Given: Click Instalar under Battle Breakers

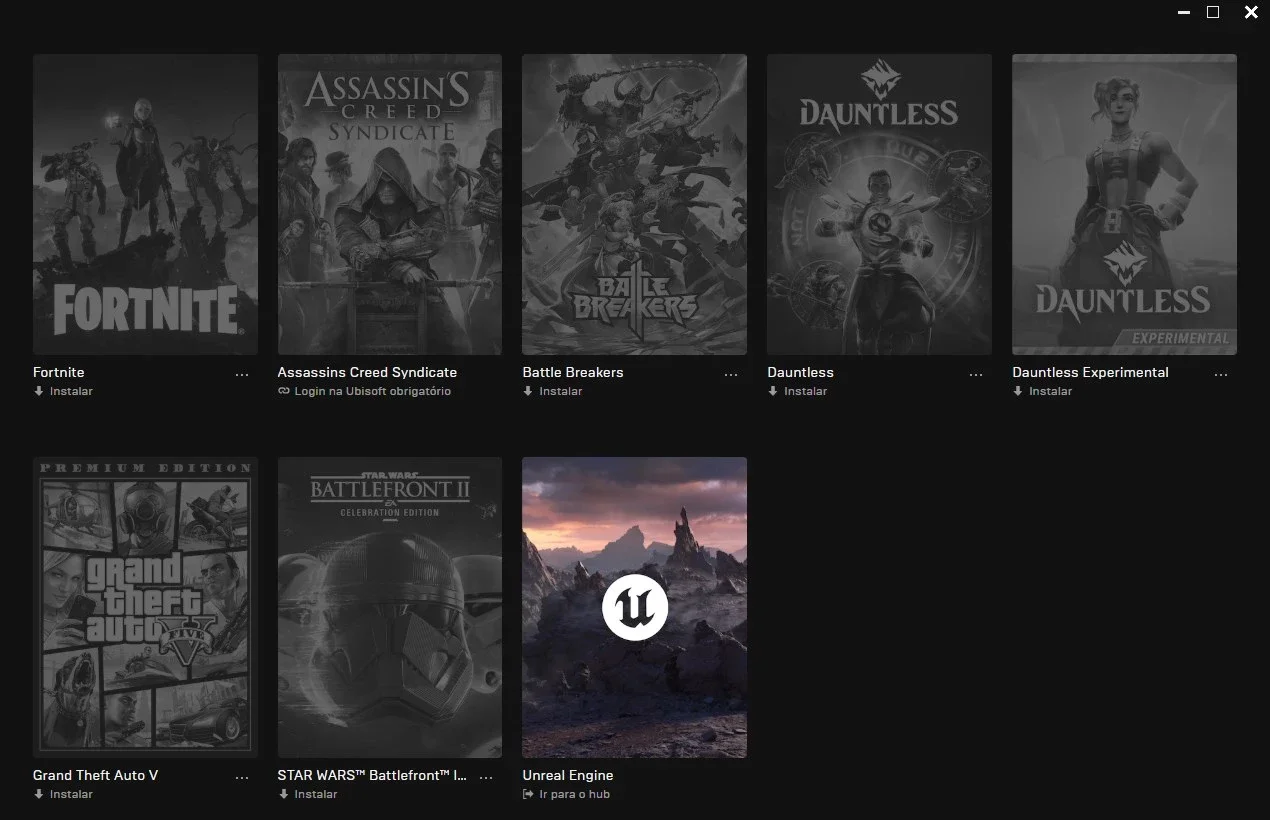Looking at the screenshot, I should pos(552,391).
